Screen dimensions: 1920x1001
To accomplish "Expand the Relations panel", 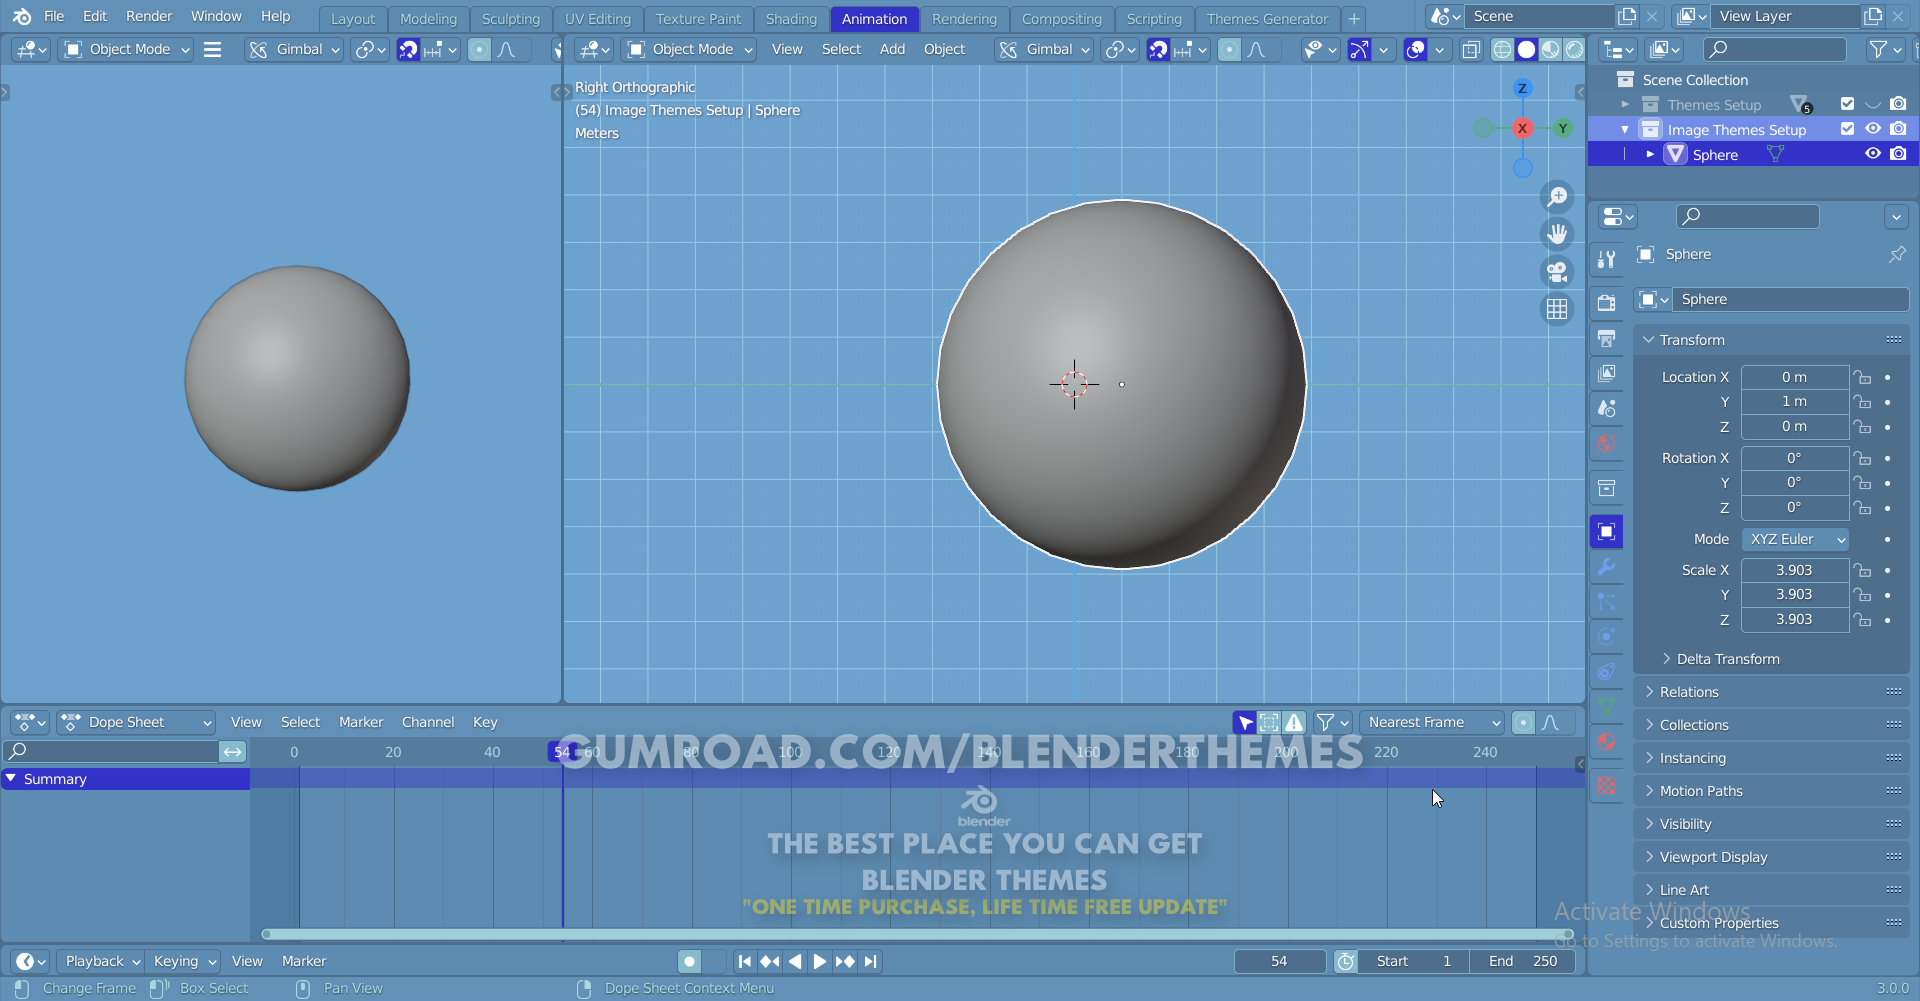I will coord(1772,692).
